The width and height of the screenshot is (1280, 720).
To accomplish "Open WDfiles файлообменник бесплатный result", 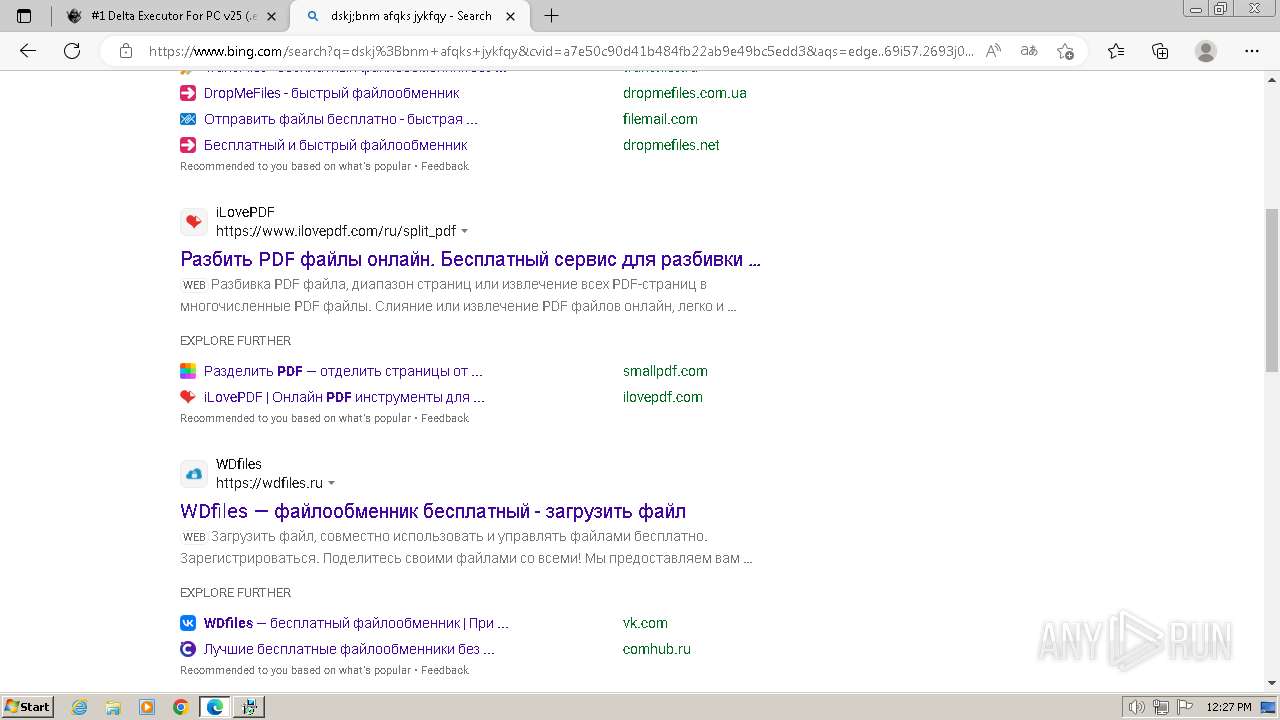I will (x=433, y=511).
